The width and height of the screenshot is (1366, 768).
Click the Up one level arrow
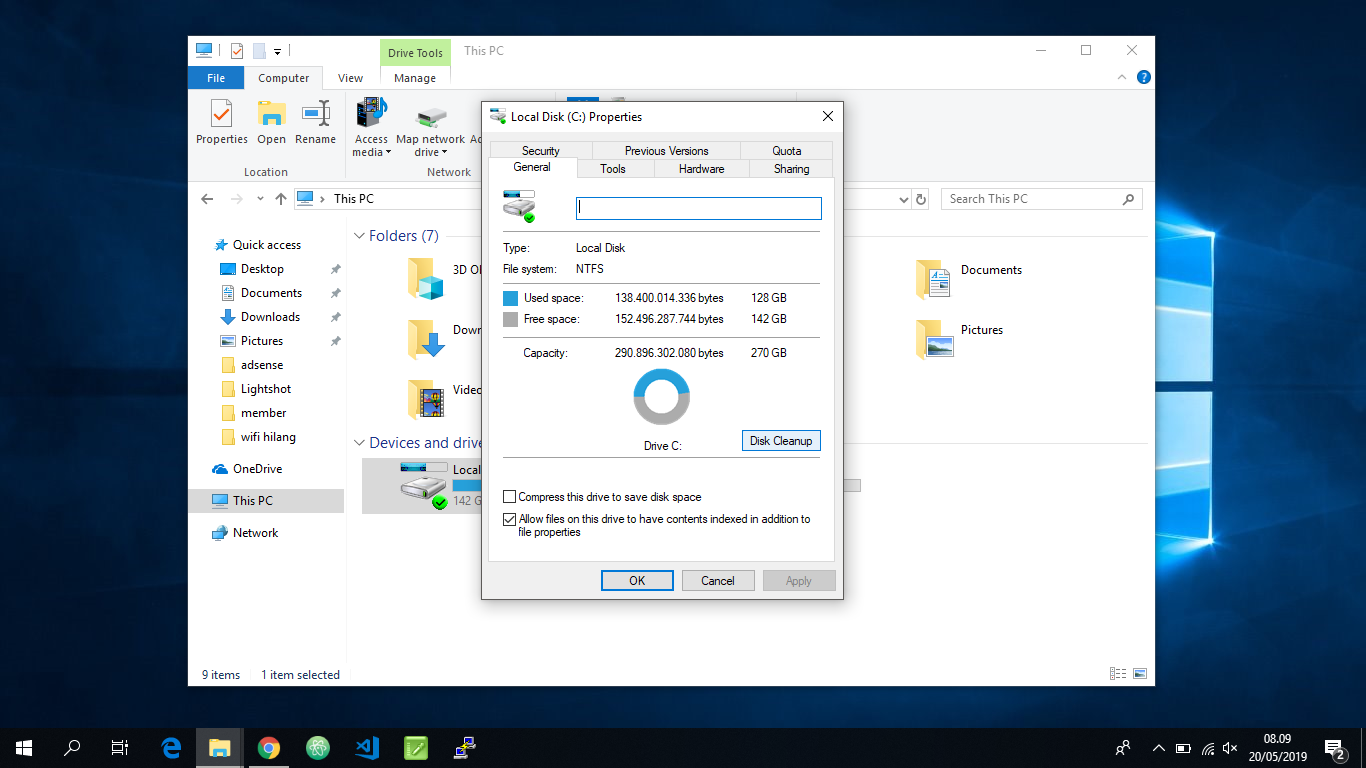click(x=281, y=199)
